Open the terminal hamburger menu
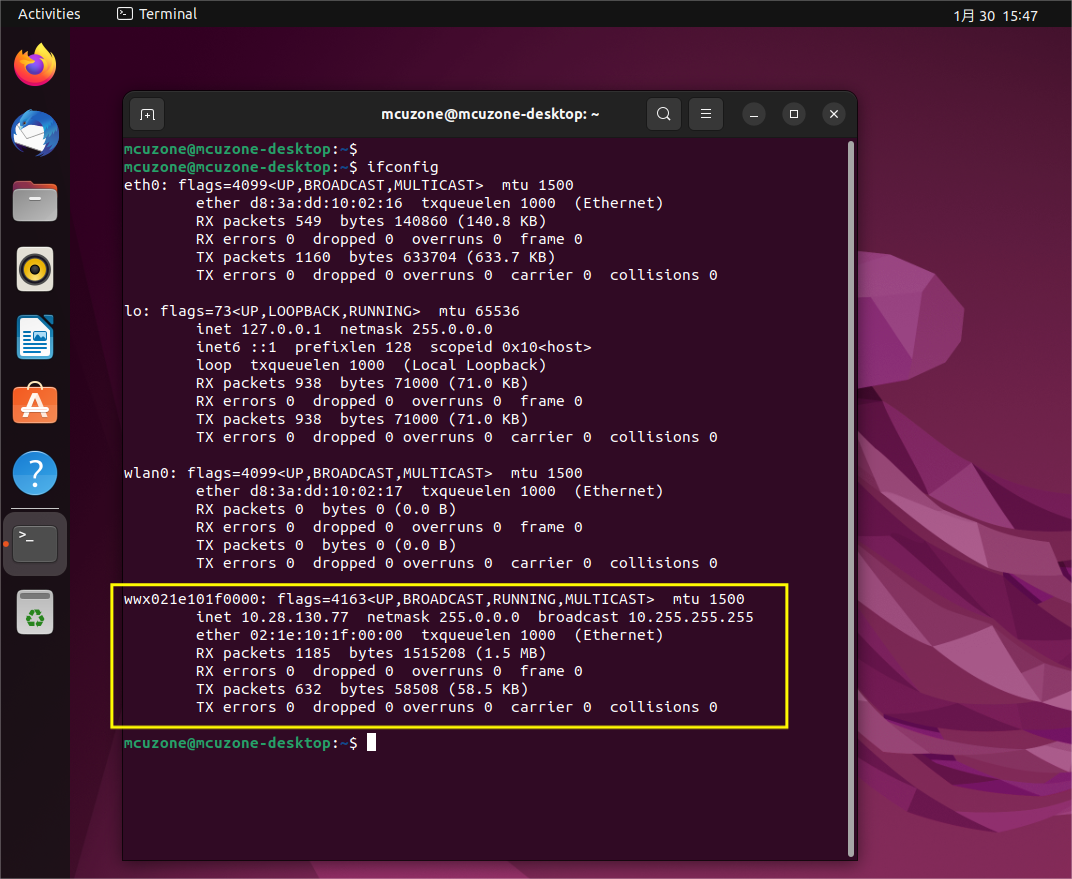Screen dimensions: 1072x879 tap(706, 114)
